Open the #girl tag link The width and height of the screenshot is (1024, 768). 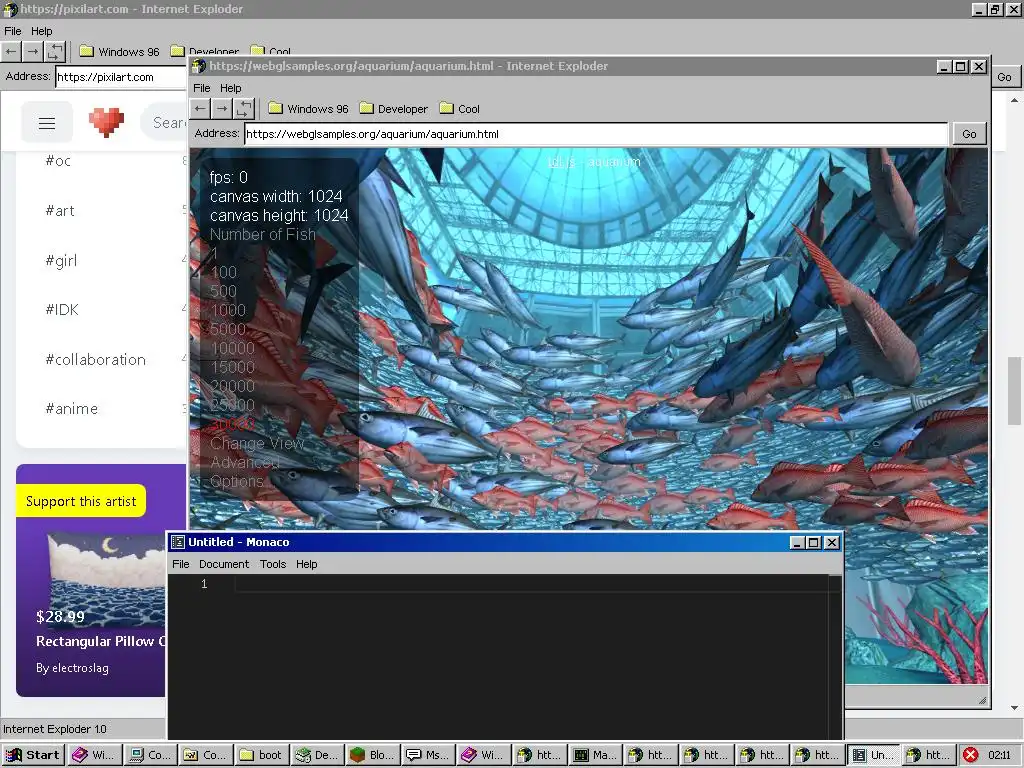click(x=61, y=261)
